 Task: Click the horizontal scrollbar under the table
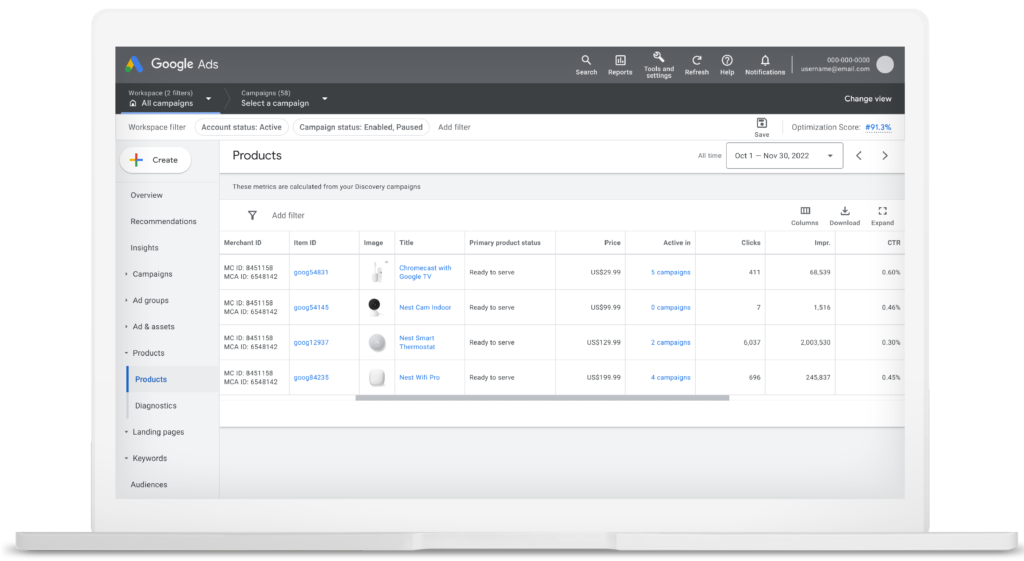click(x=542, y=398)
